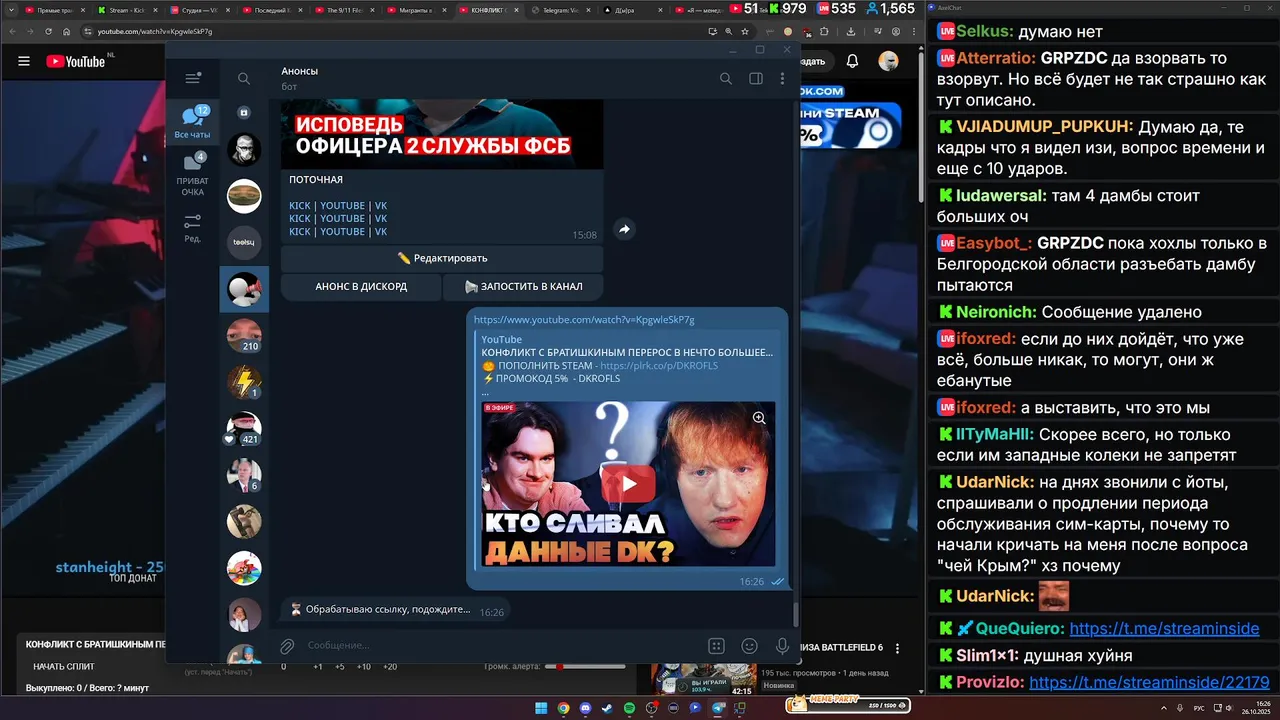The image size is (1280, 720).
Task: Bookmark this page with star icon
Action: click(745, 31)
